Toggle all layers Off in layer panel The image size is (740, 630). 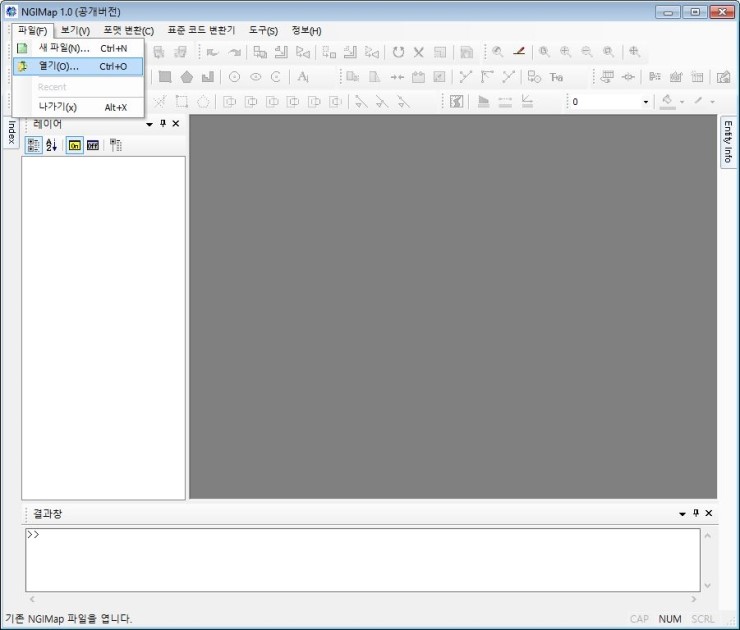93,145
